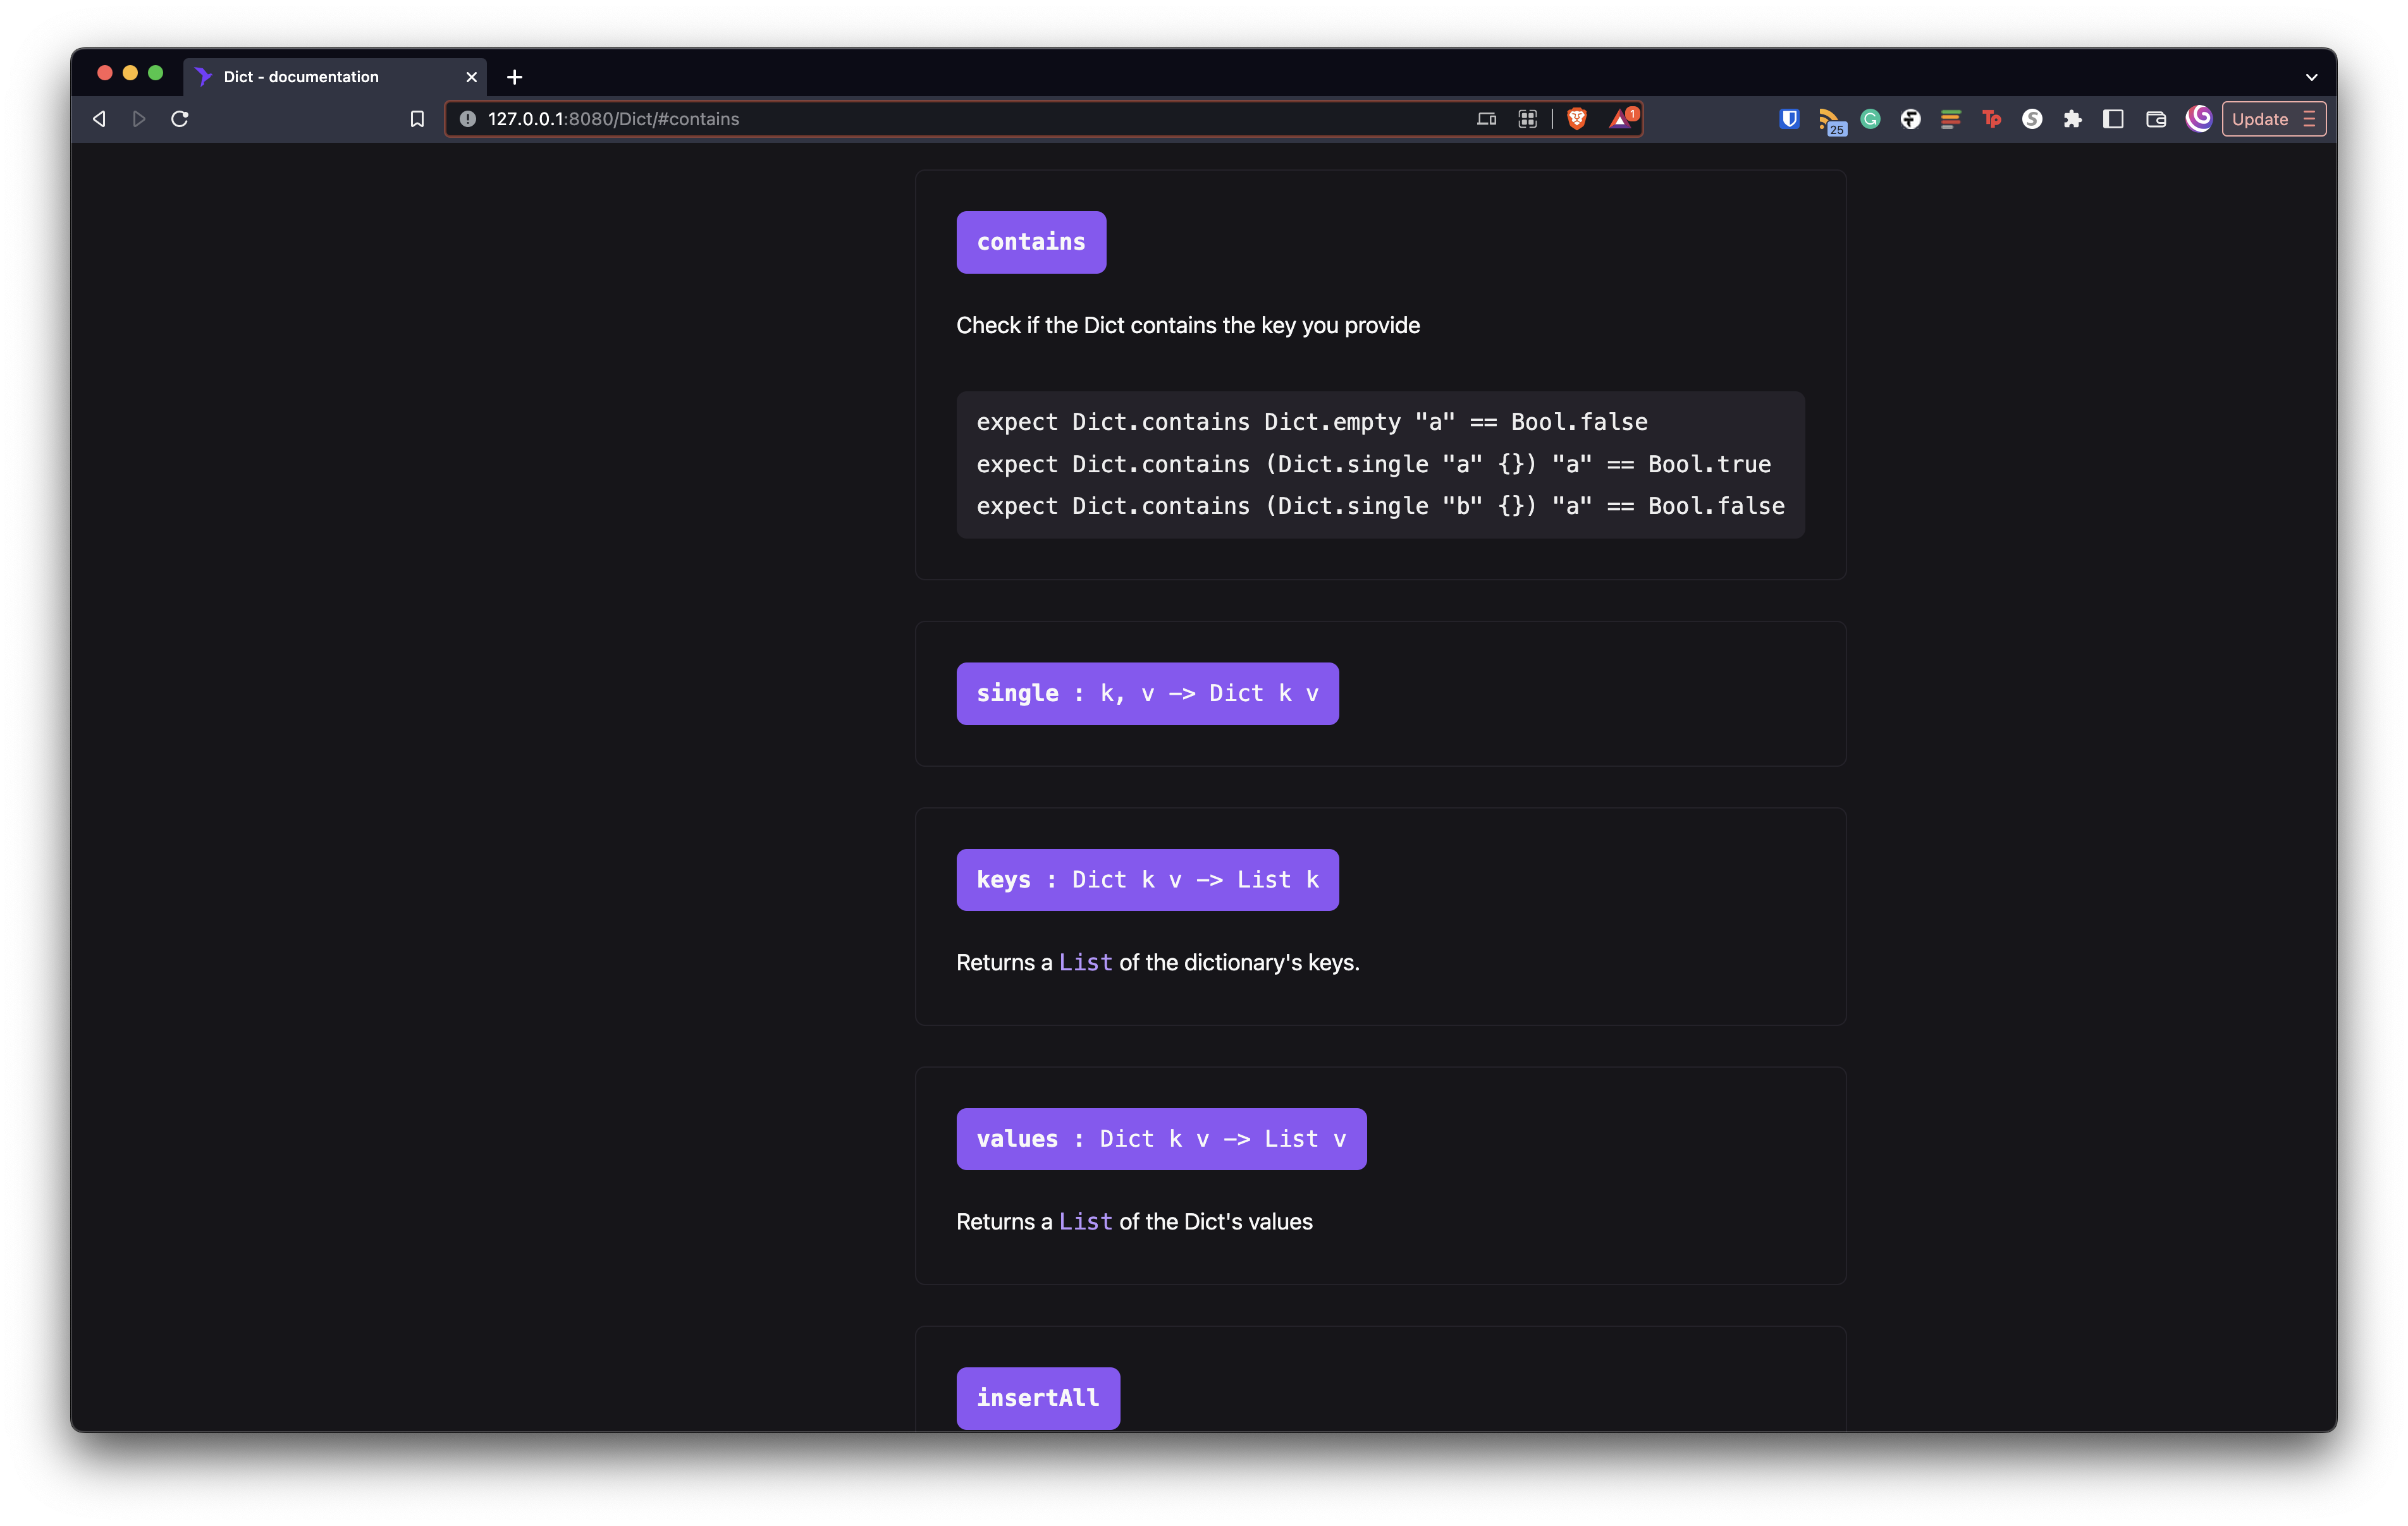Select the Dict - documentation tab
The image size is (2408, 1526).
click(x=301, y=77)
